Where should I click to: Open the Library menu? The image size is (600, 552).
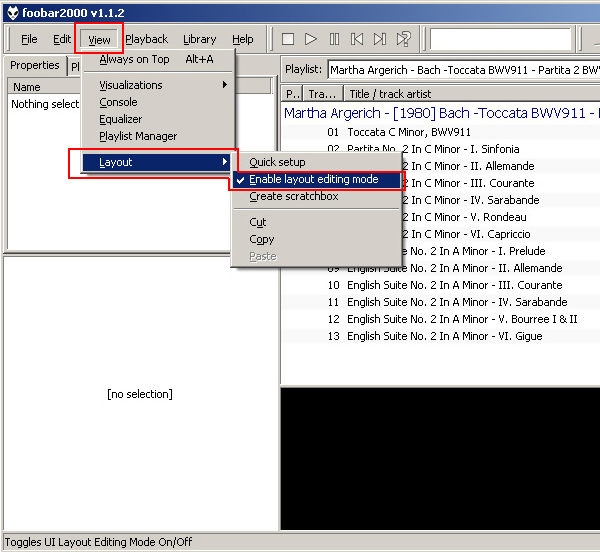[x=199, y=39]
